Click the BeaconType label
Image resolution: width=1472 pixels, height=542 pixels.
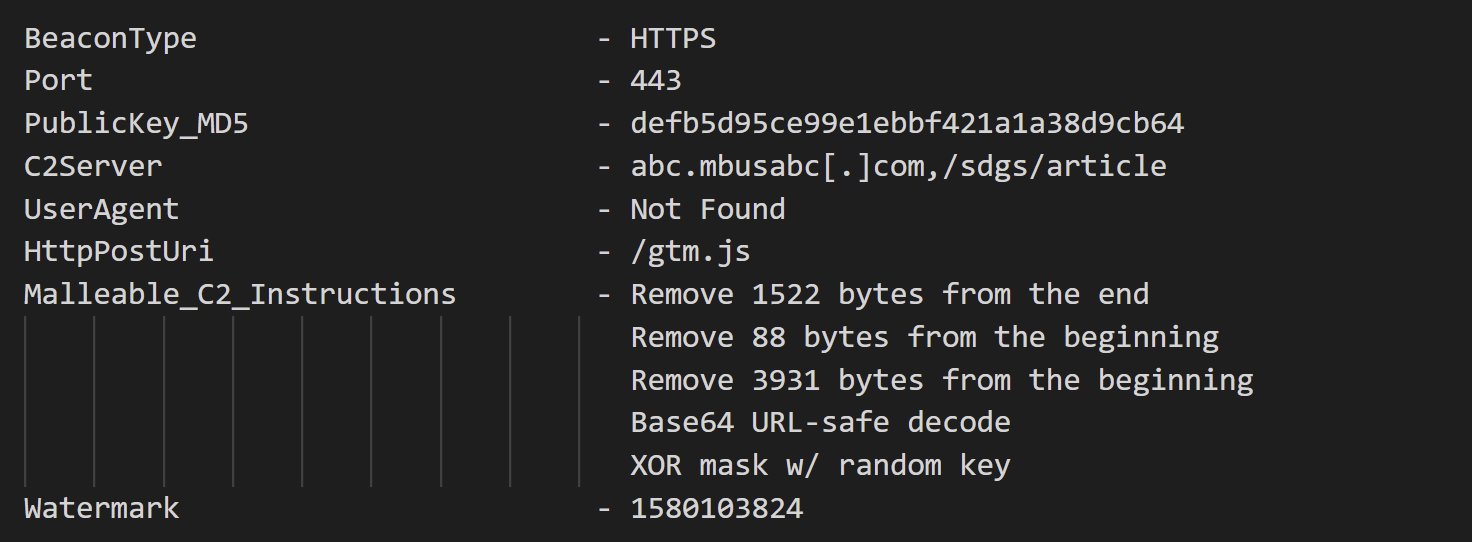110,39
